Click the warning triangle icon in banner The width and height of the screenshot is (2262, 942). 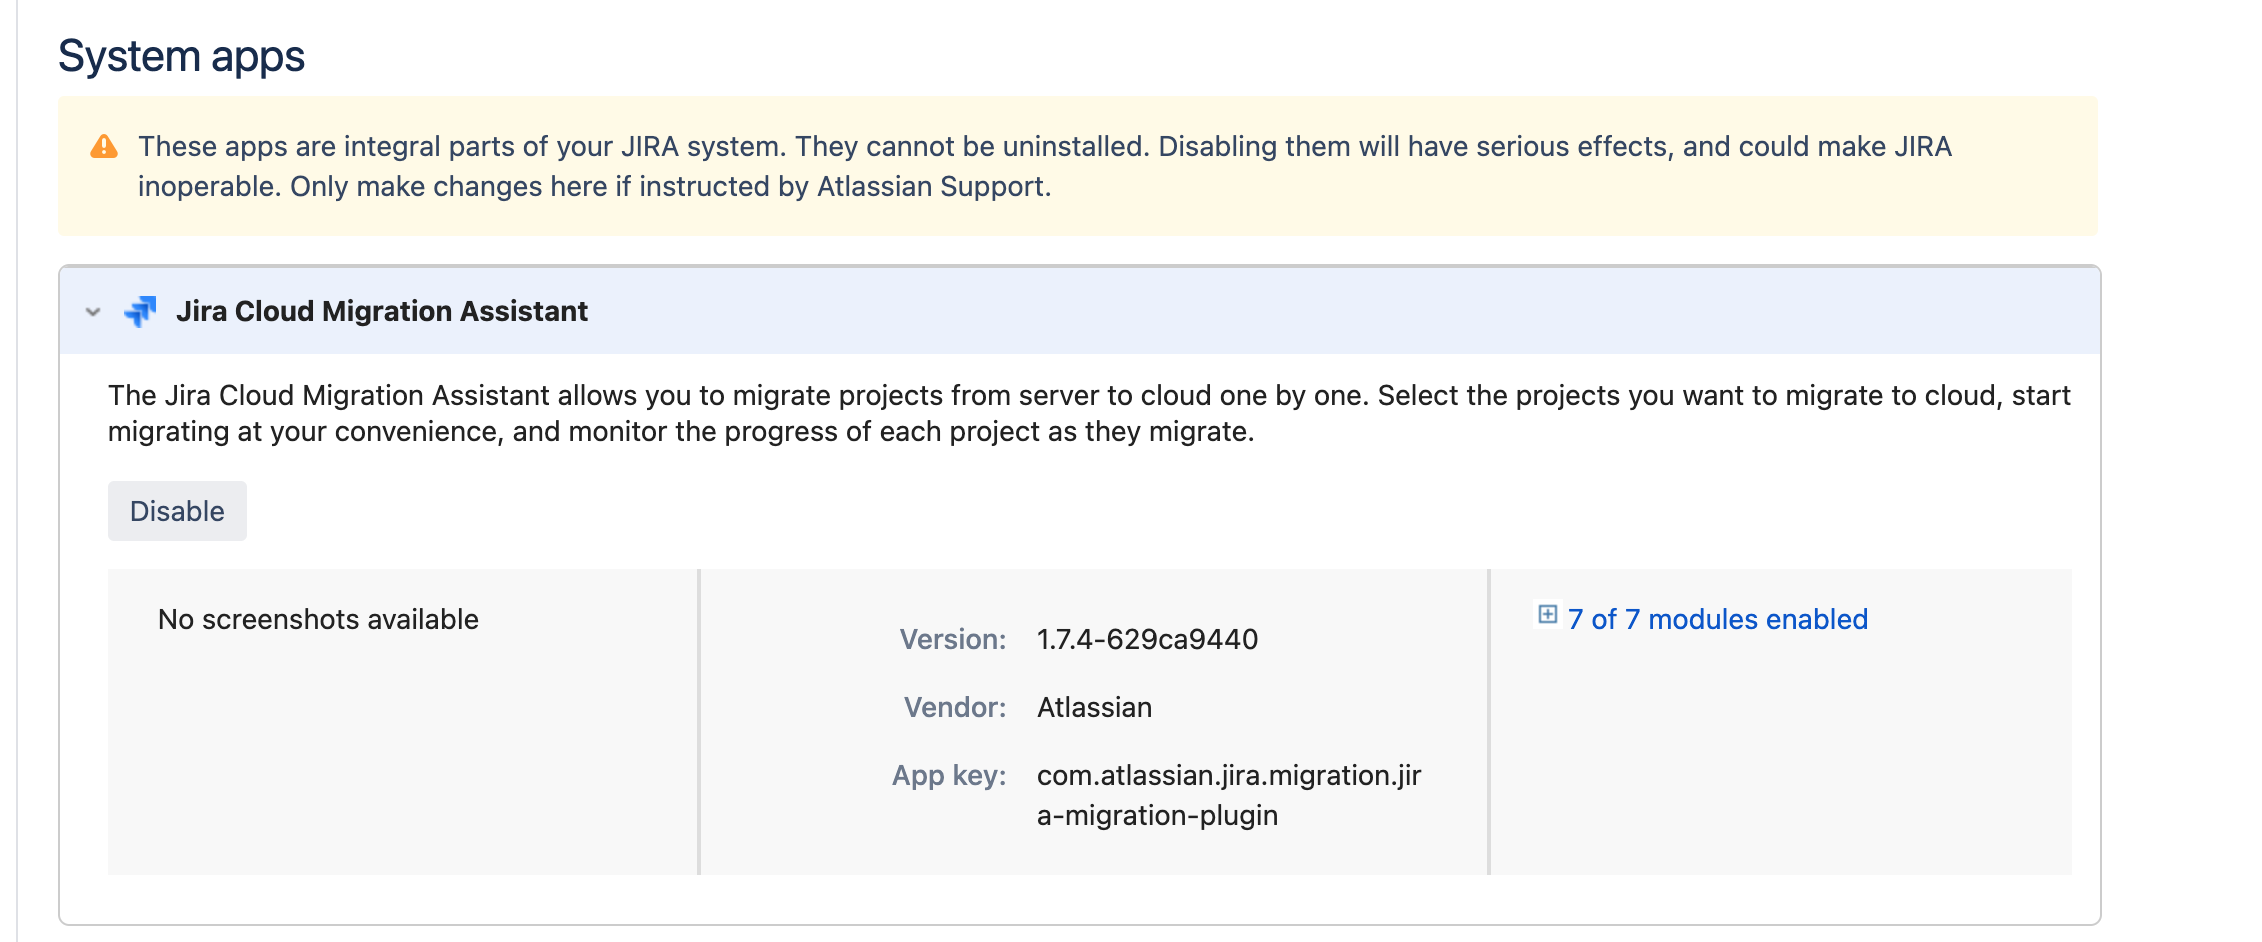(x=103, y=146)
